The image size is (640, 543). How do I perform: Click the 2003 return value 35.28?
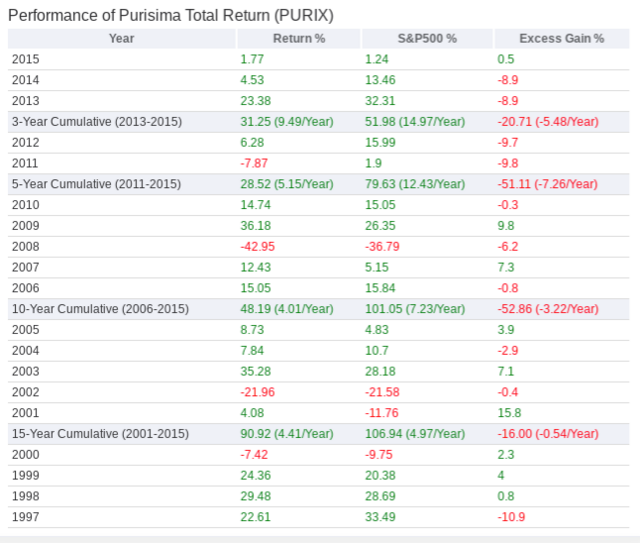click(x=255, y=372)
